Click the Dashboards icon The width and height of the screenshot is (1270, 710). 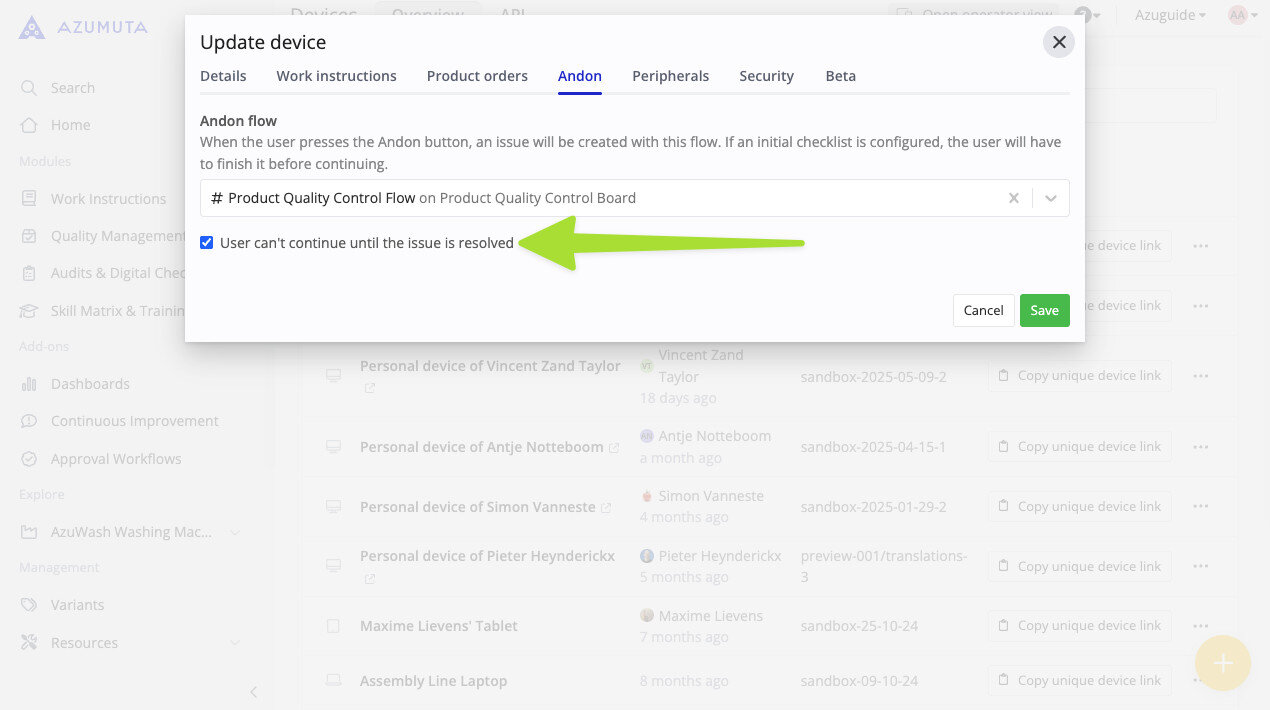30,383
